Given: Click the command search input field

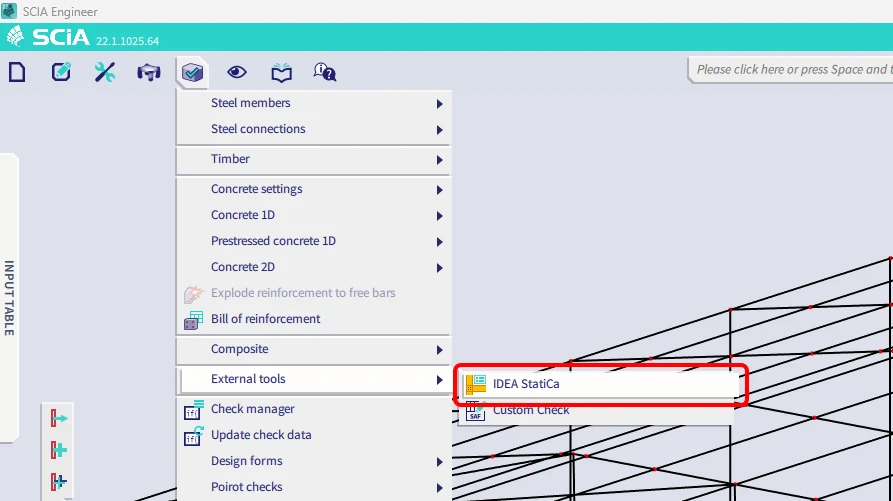Looking at the screenshot, I should [792, 69].
